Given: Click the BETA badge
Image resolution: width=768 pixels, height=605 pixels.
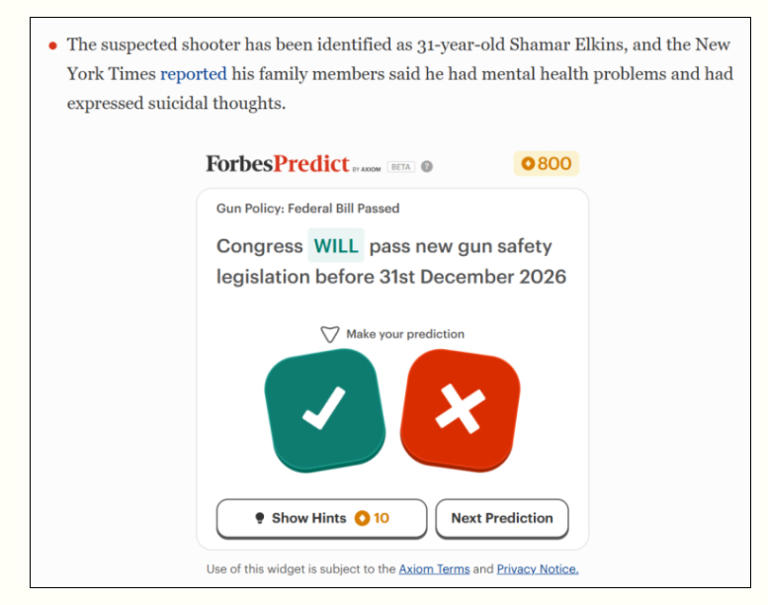Looking at the screenshot, I should click(x=402, y=167).
